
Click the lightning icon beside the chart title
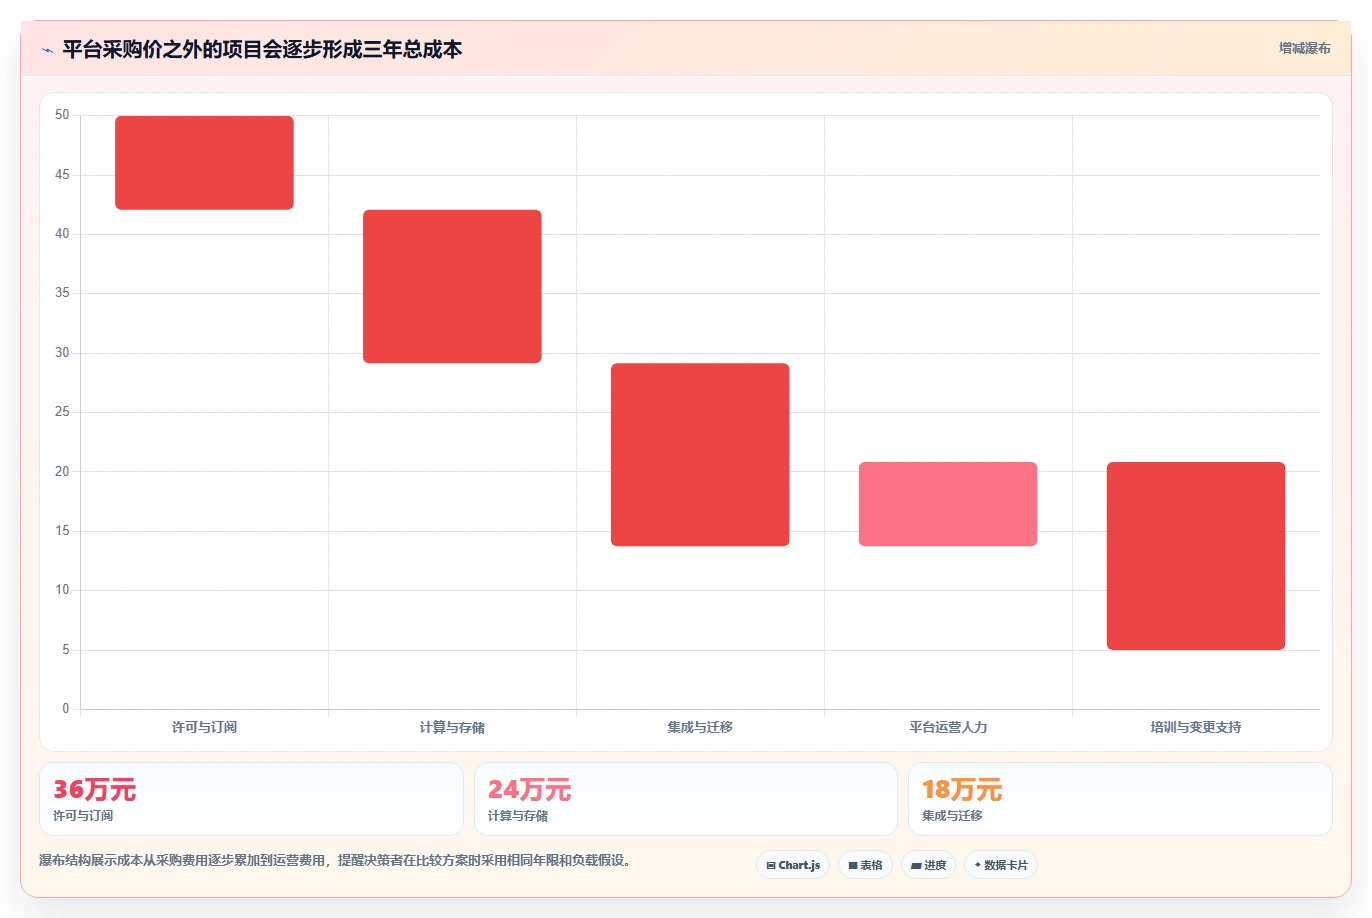[x=47, y=50]
